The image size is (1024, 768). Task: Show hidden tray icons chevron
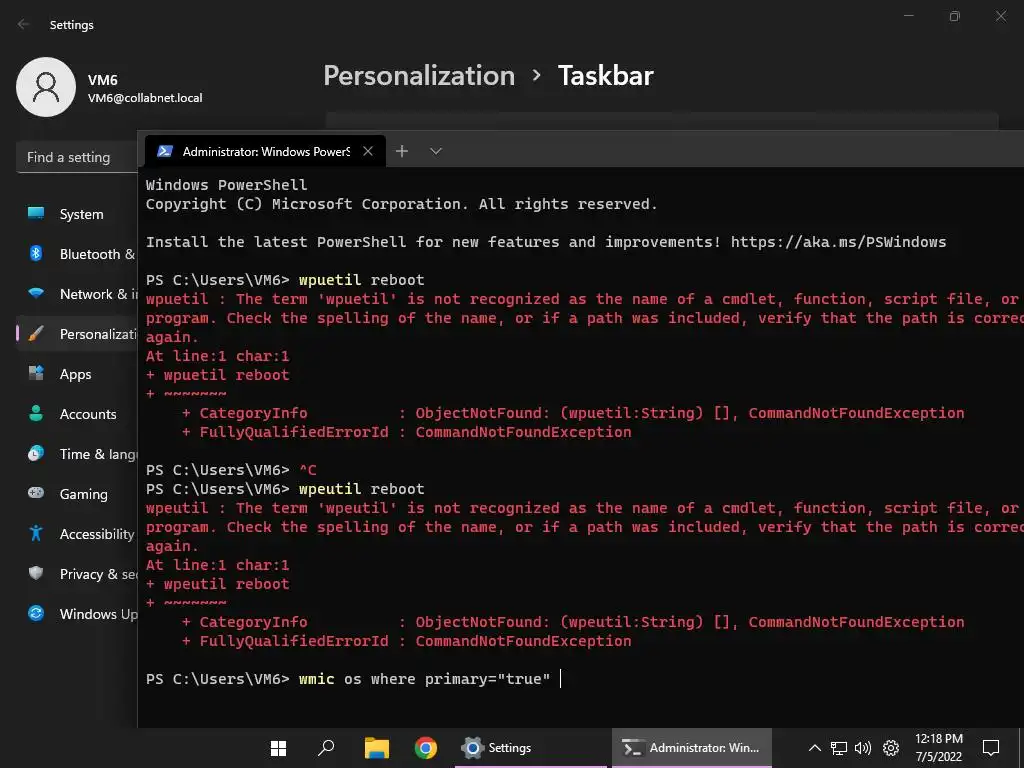814,748
